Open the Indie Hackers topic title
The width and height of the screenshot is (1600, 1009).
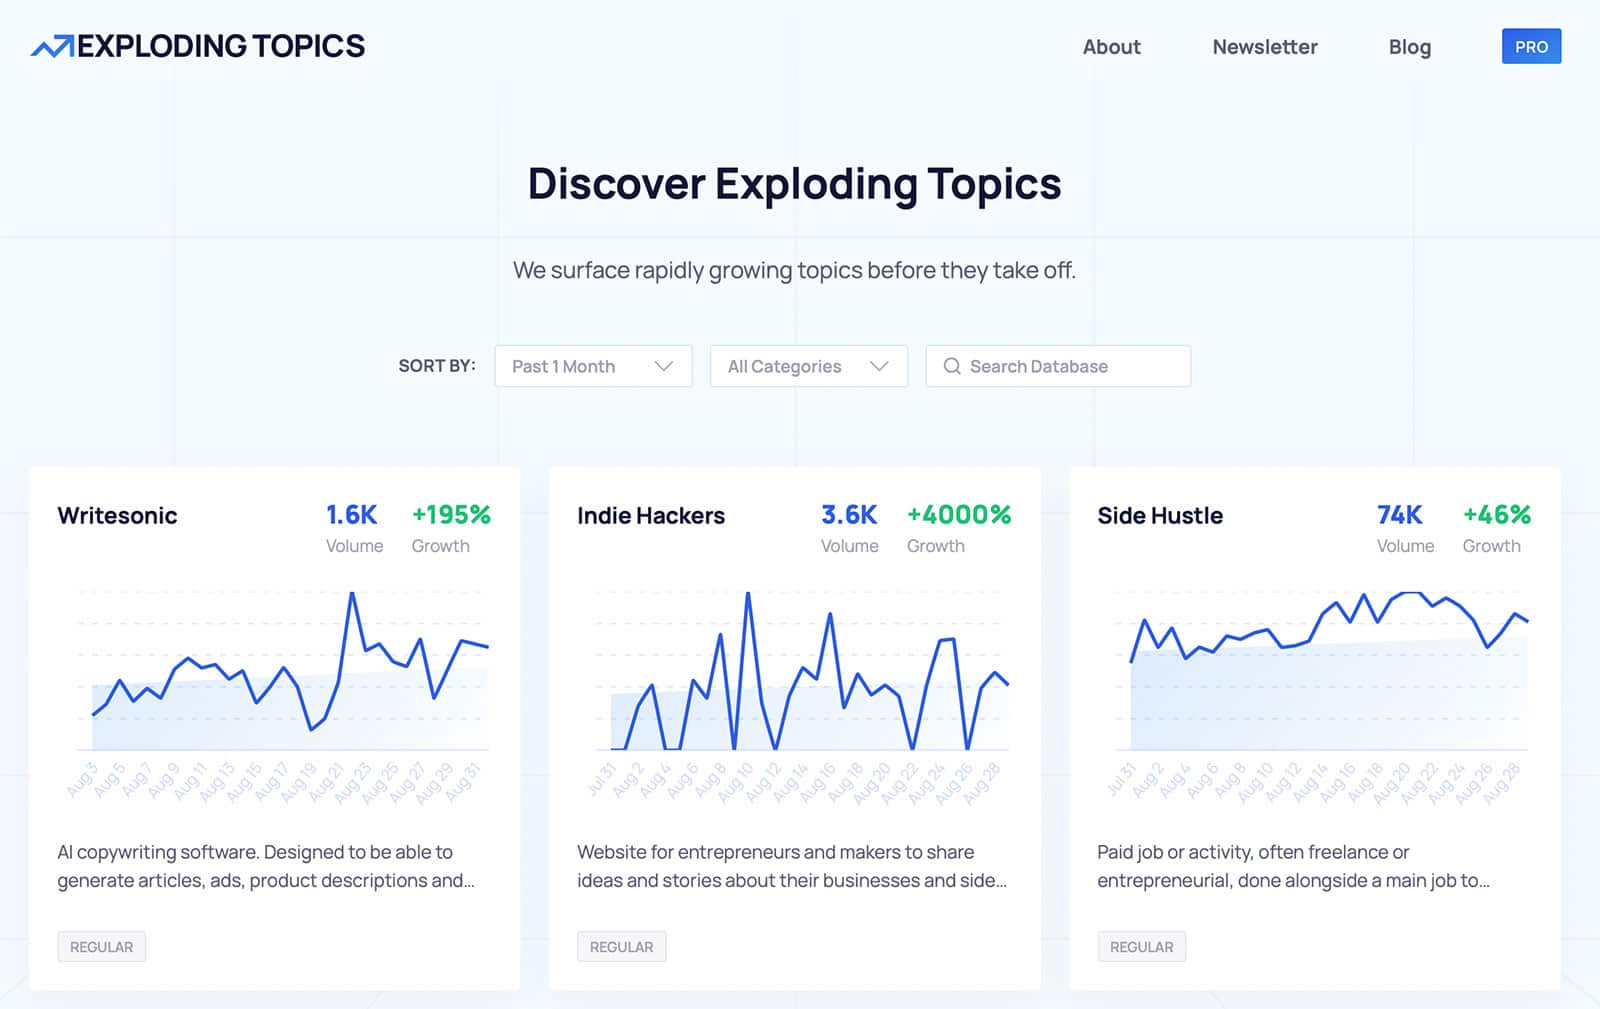coord(651,516)
